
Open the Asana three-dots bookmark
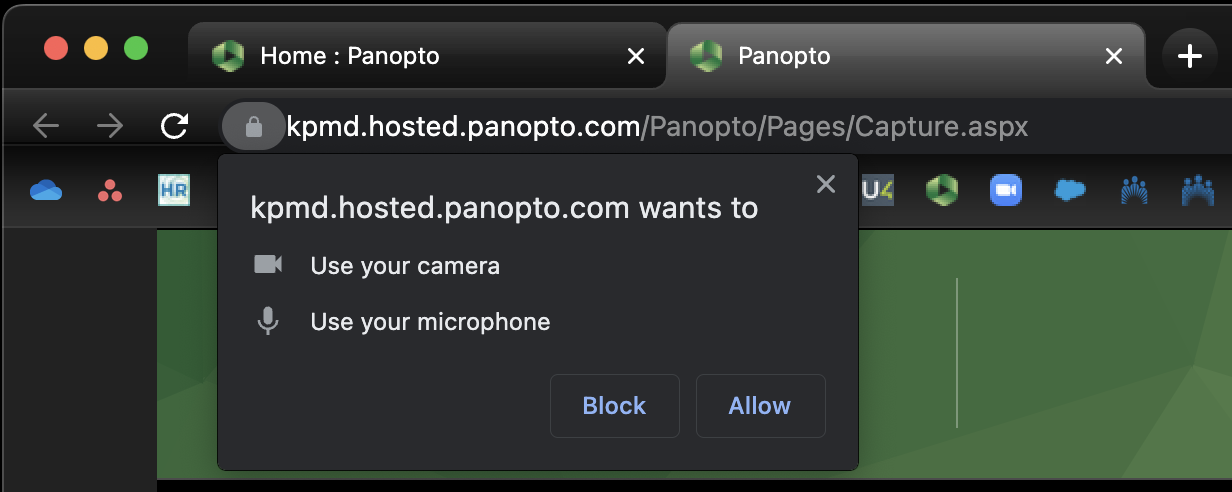click(110, 190)
